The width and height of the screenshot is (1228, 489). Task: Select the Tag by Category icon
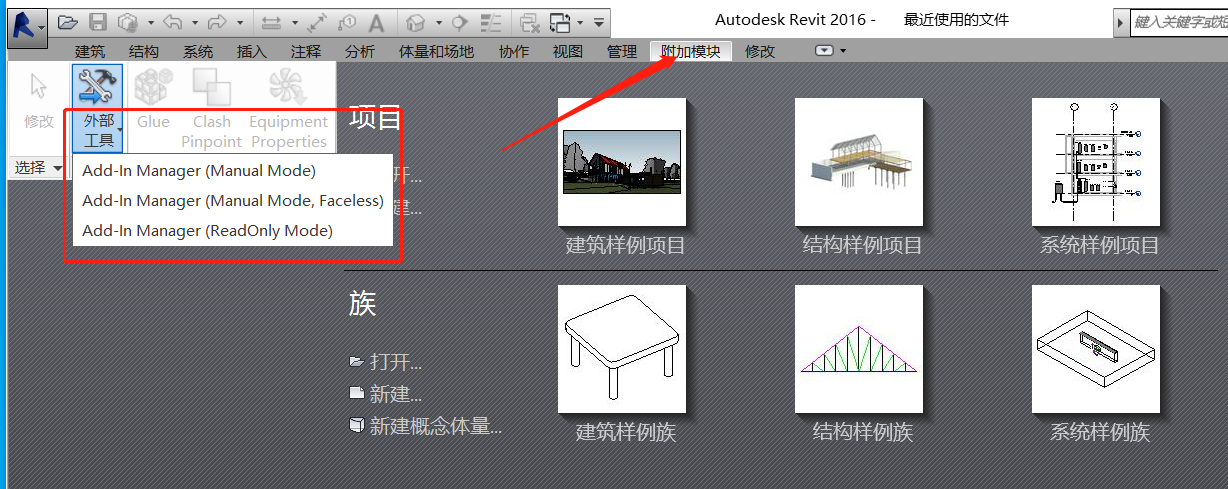(x=347, y=22)
